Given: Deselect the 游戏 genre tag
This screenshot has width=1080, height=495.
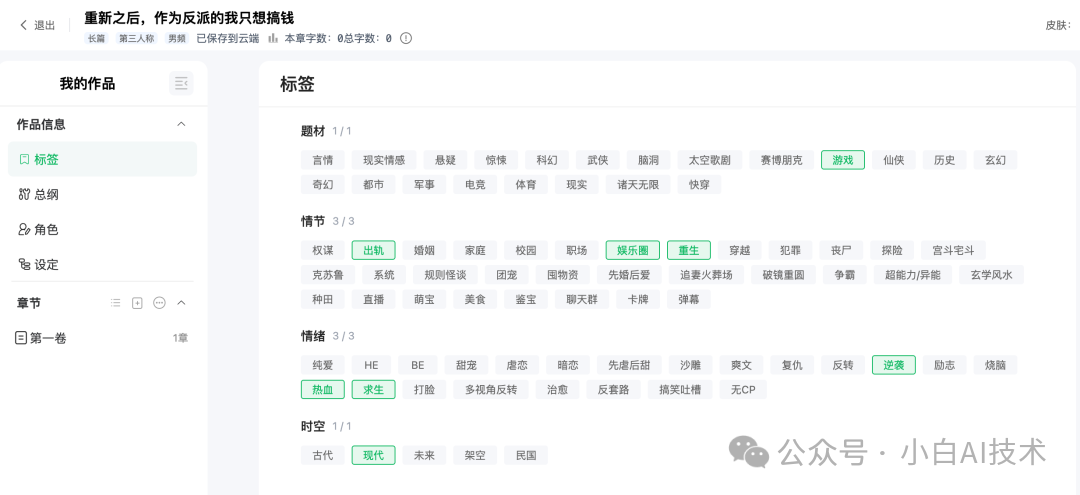Looking at the screenshot, I should [x=842, y=160].
